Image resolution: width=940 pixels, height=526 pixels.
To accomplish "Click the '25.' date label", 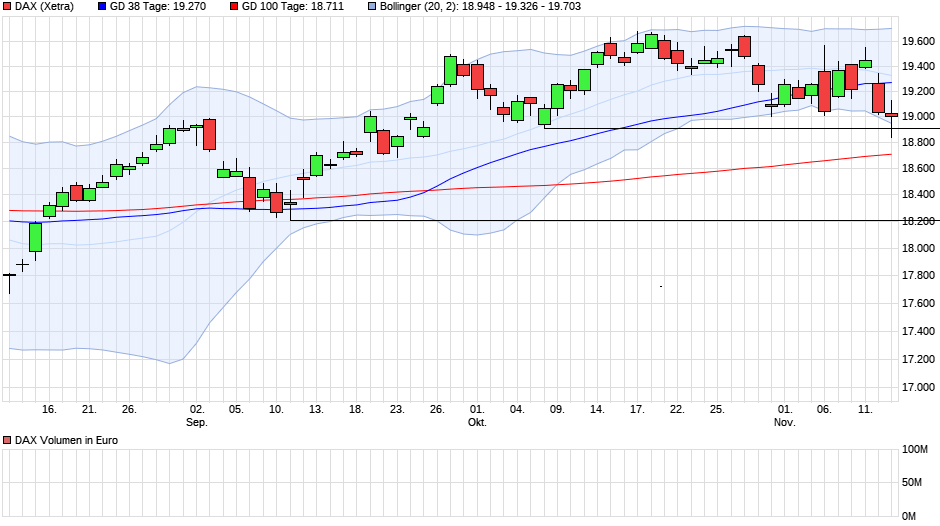I will (x=718, y=409).
